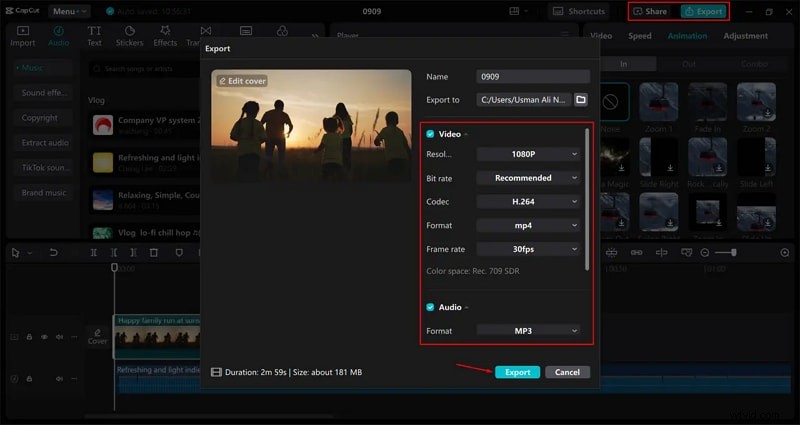800x425 pixels.
Task: Open the Stickers panel
Action: coord(129,36)
